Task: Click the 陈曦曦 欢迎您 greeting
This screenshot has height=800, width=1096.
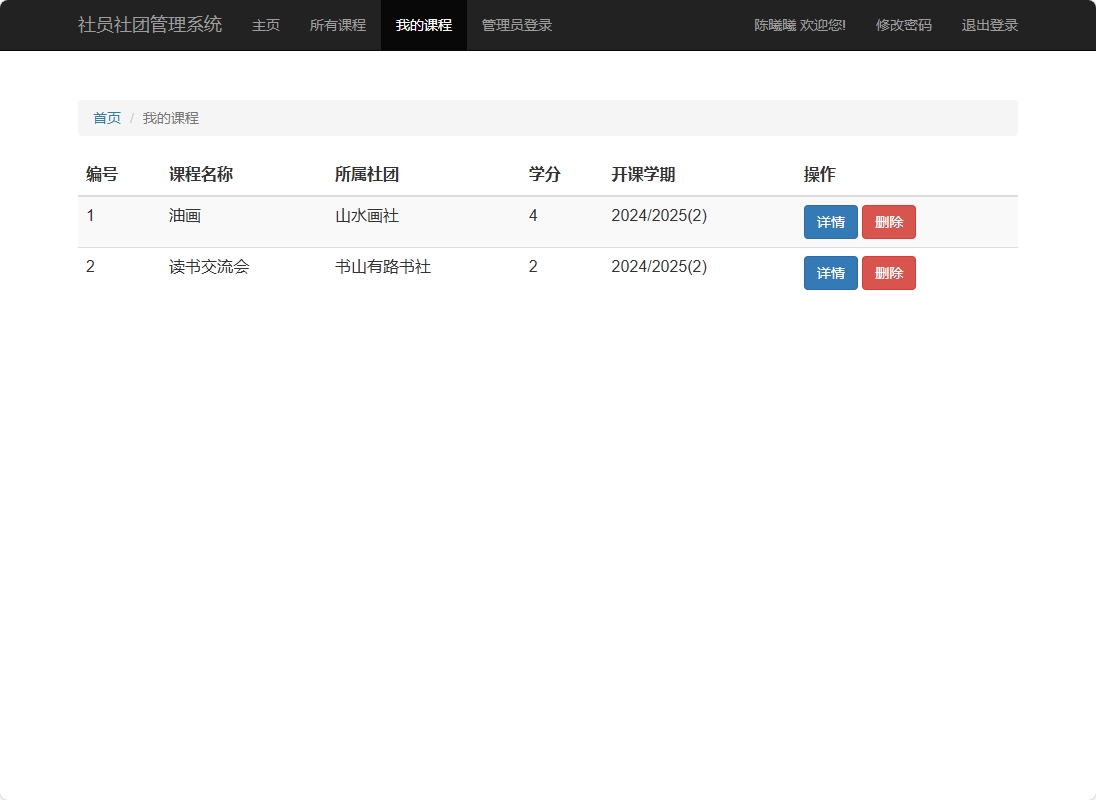Action: click(798, 25)
